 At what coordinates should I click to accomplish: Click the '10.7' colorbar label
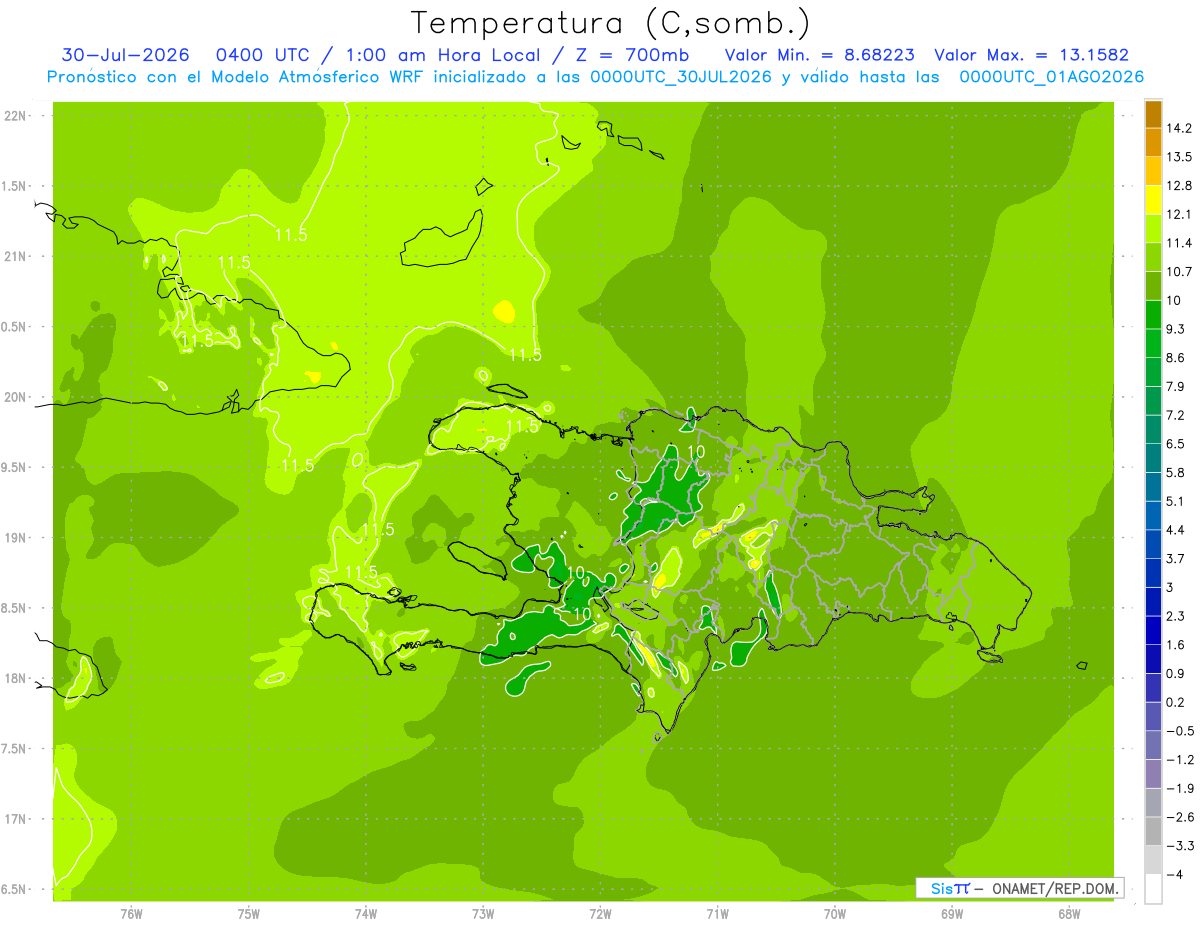(1179, 272)
